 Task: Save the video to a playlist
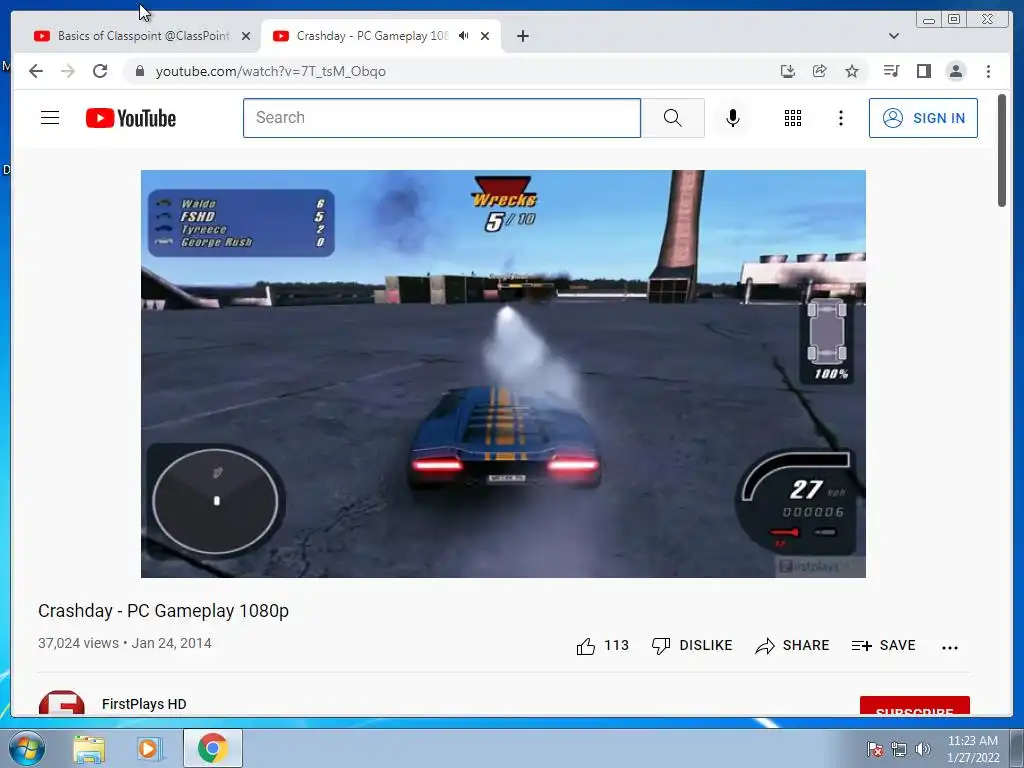(x=884, y=646)
